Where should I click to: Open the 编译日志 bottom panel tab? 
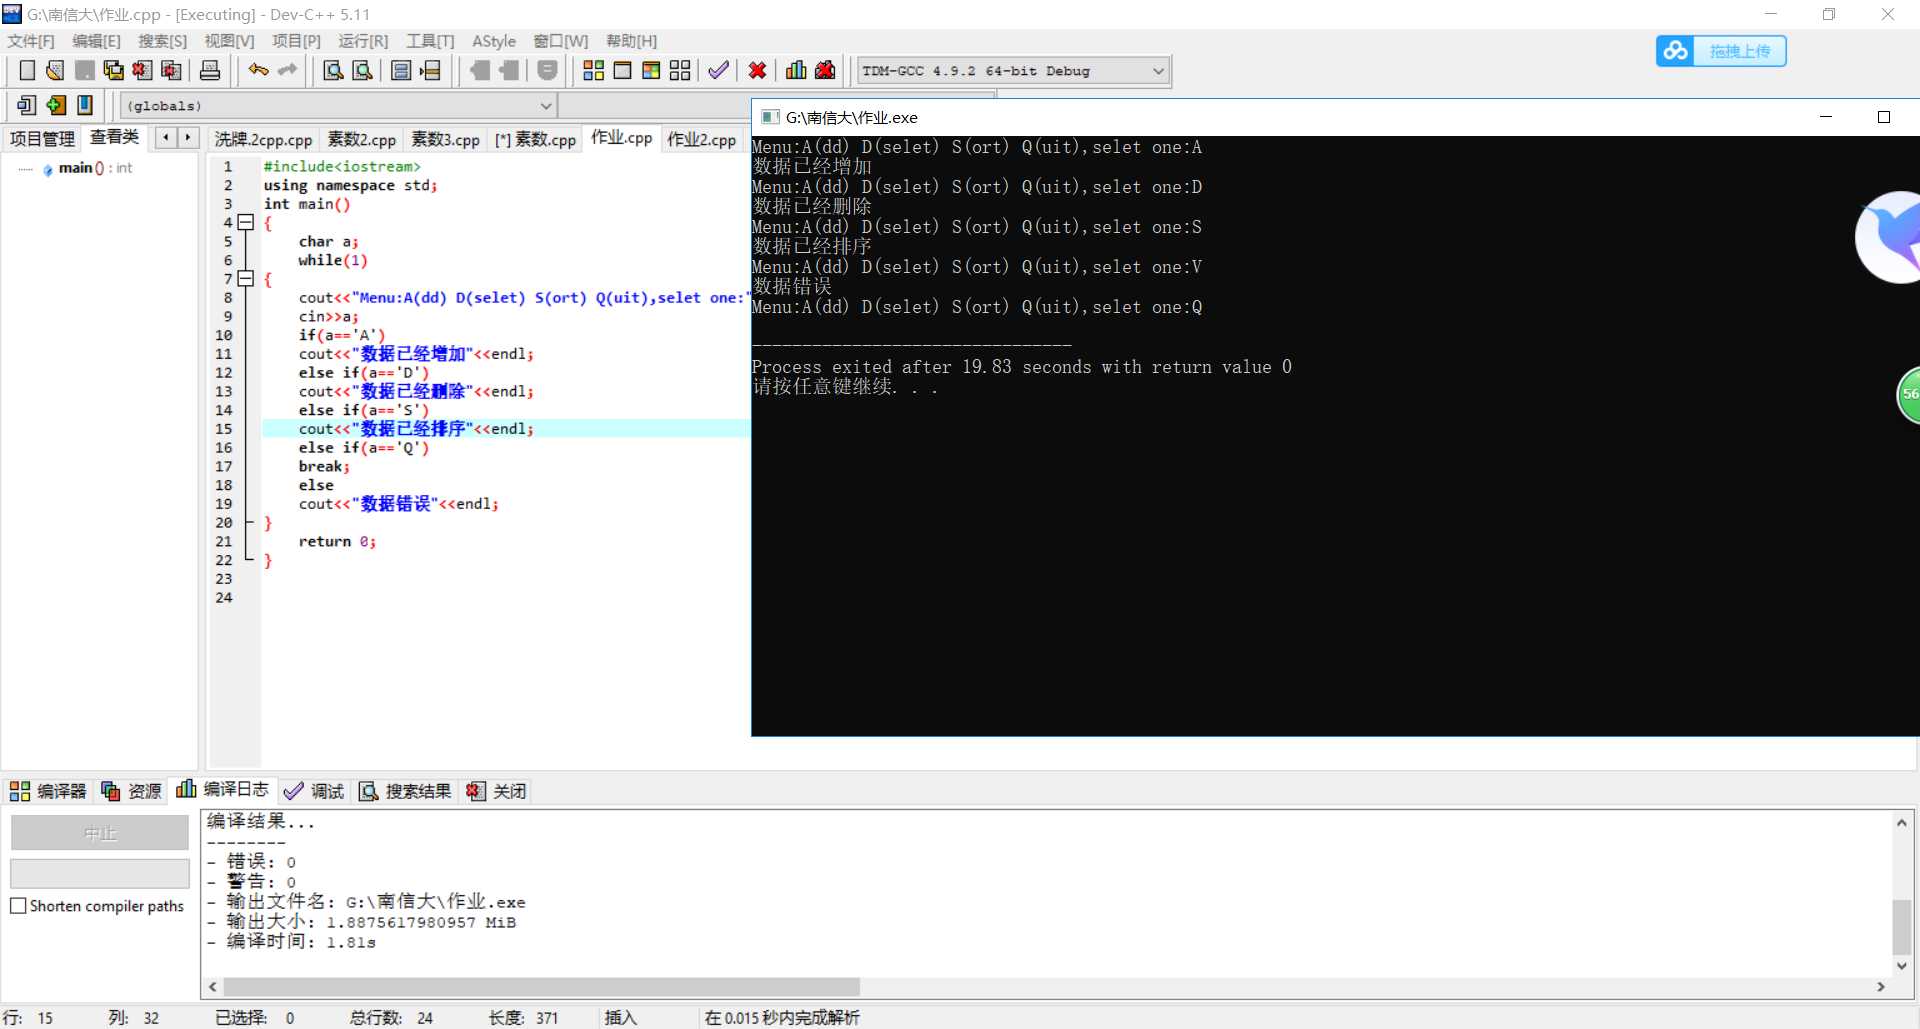coord(223,789)
